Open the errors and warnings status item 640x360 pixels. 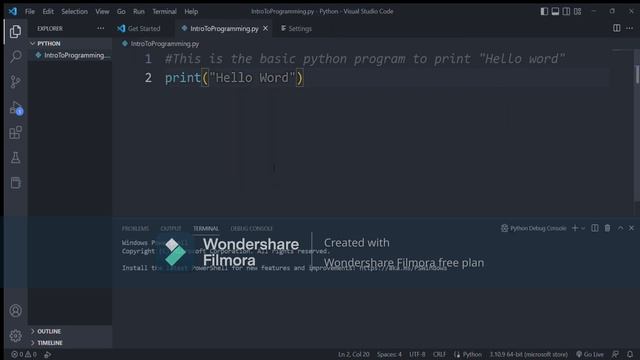pyautogui.click(x=24, y=354)
